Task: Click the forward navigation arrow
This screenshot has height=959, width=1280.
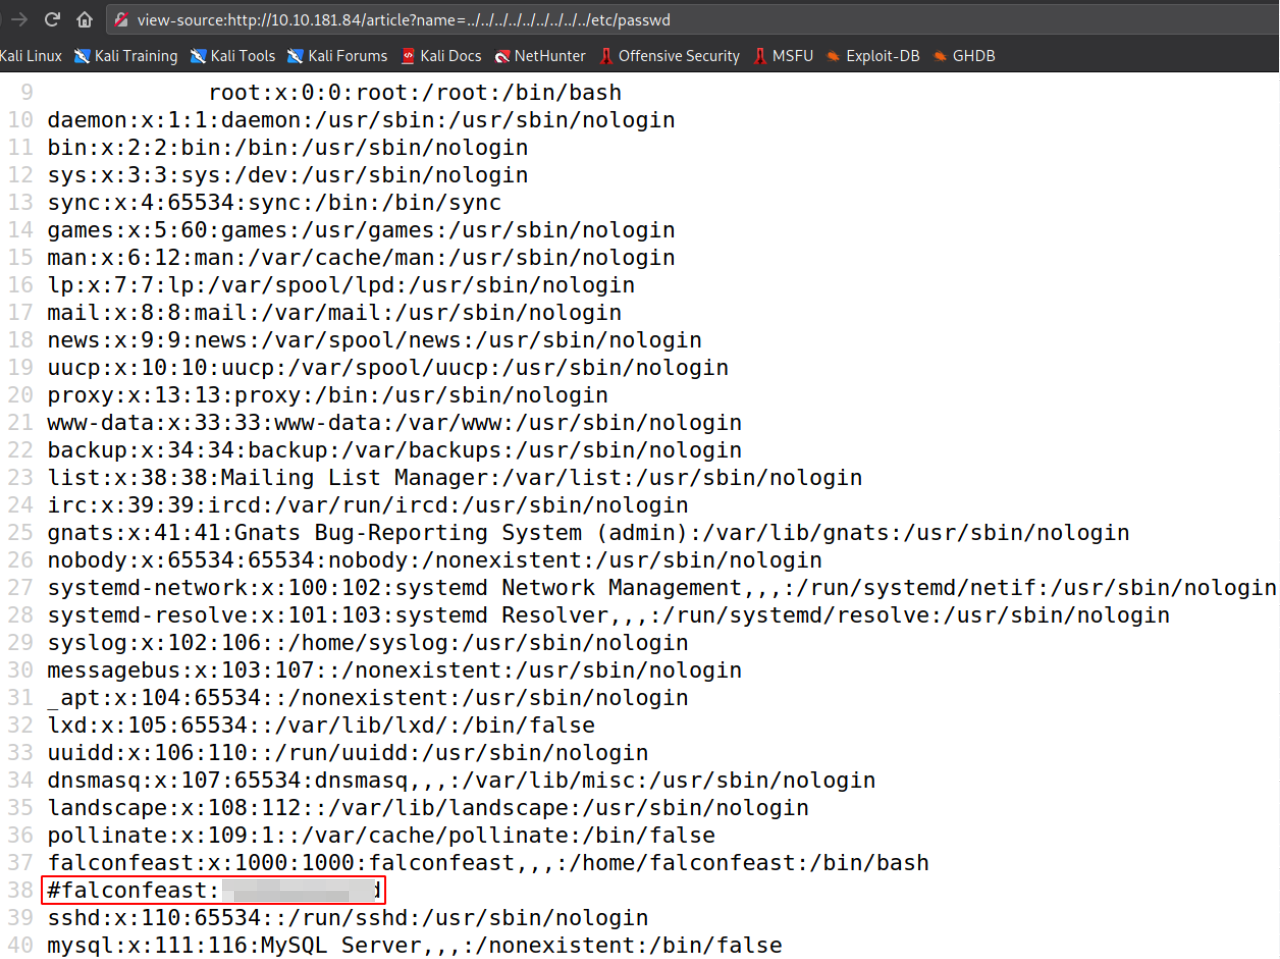Action: point(19,20)
